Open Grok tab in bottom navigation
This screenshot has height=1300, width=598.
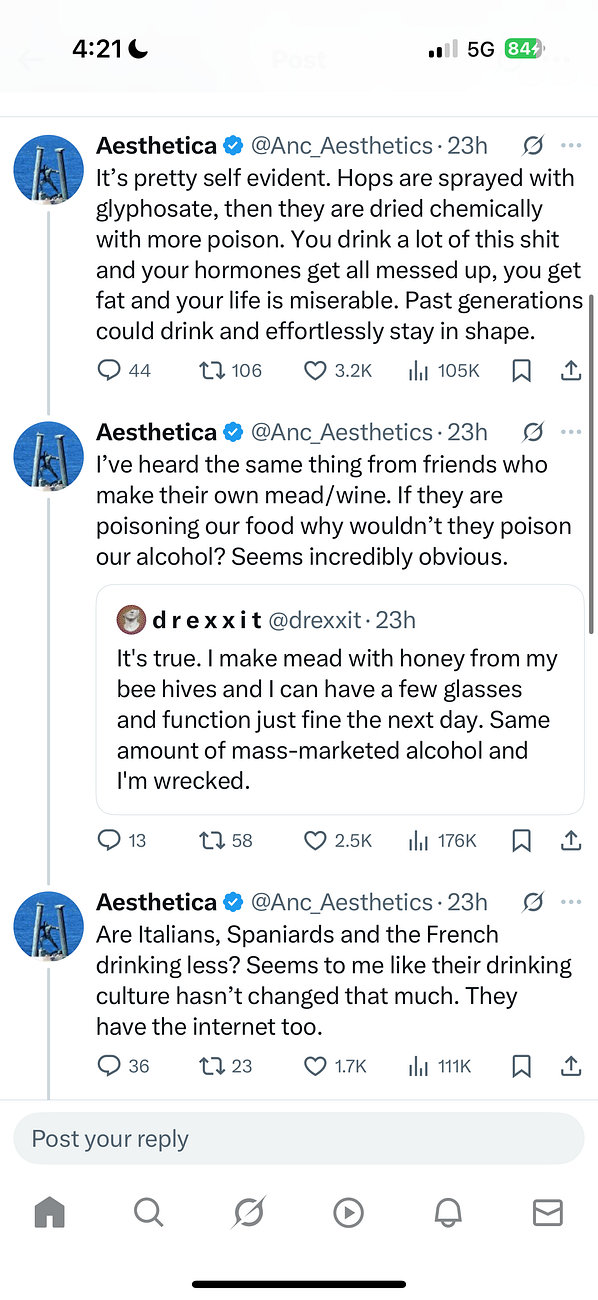(x=248, y=1213)
